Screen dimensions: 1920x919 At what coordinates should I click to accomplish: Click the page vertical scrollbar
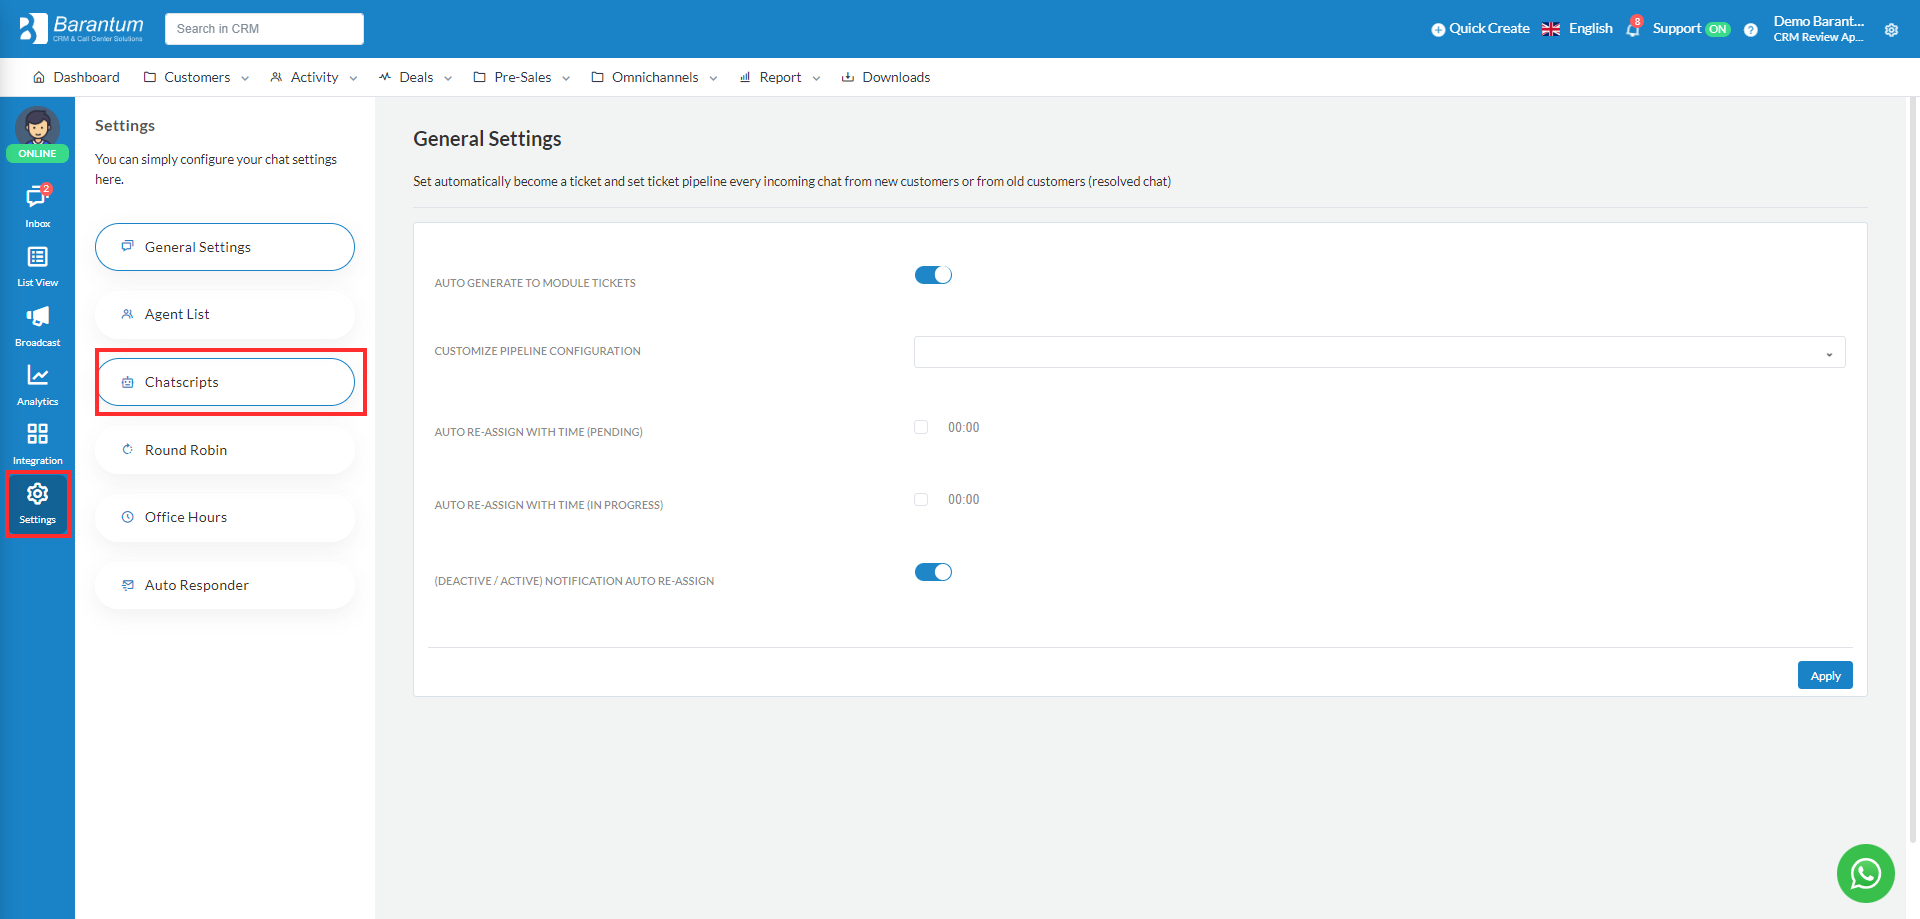click(1913, 470)
